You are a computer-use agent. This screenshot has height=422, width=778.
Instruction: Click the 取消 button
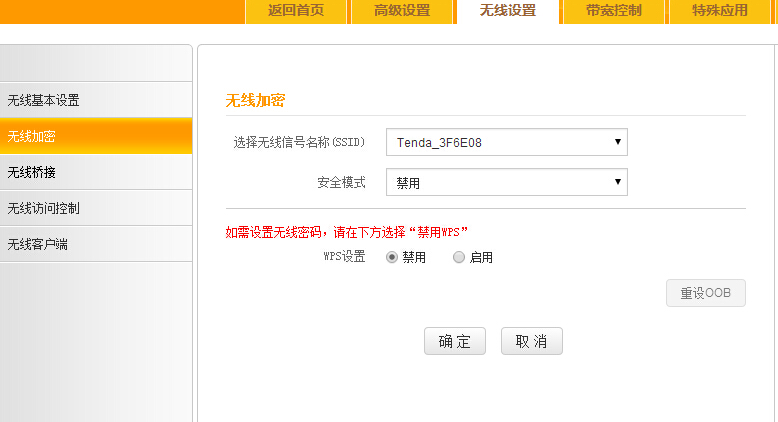[531, 341]
